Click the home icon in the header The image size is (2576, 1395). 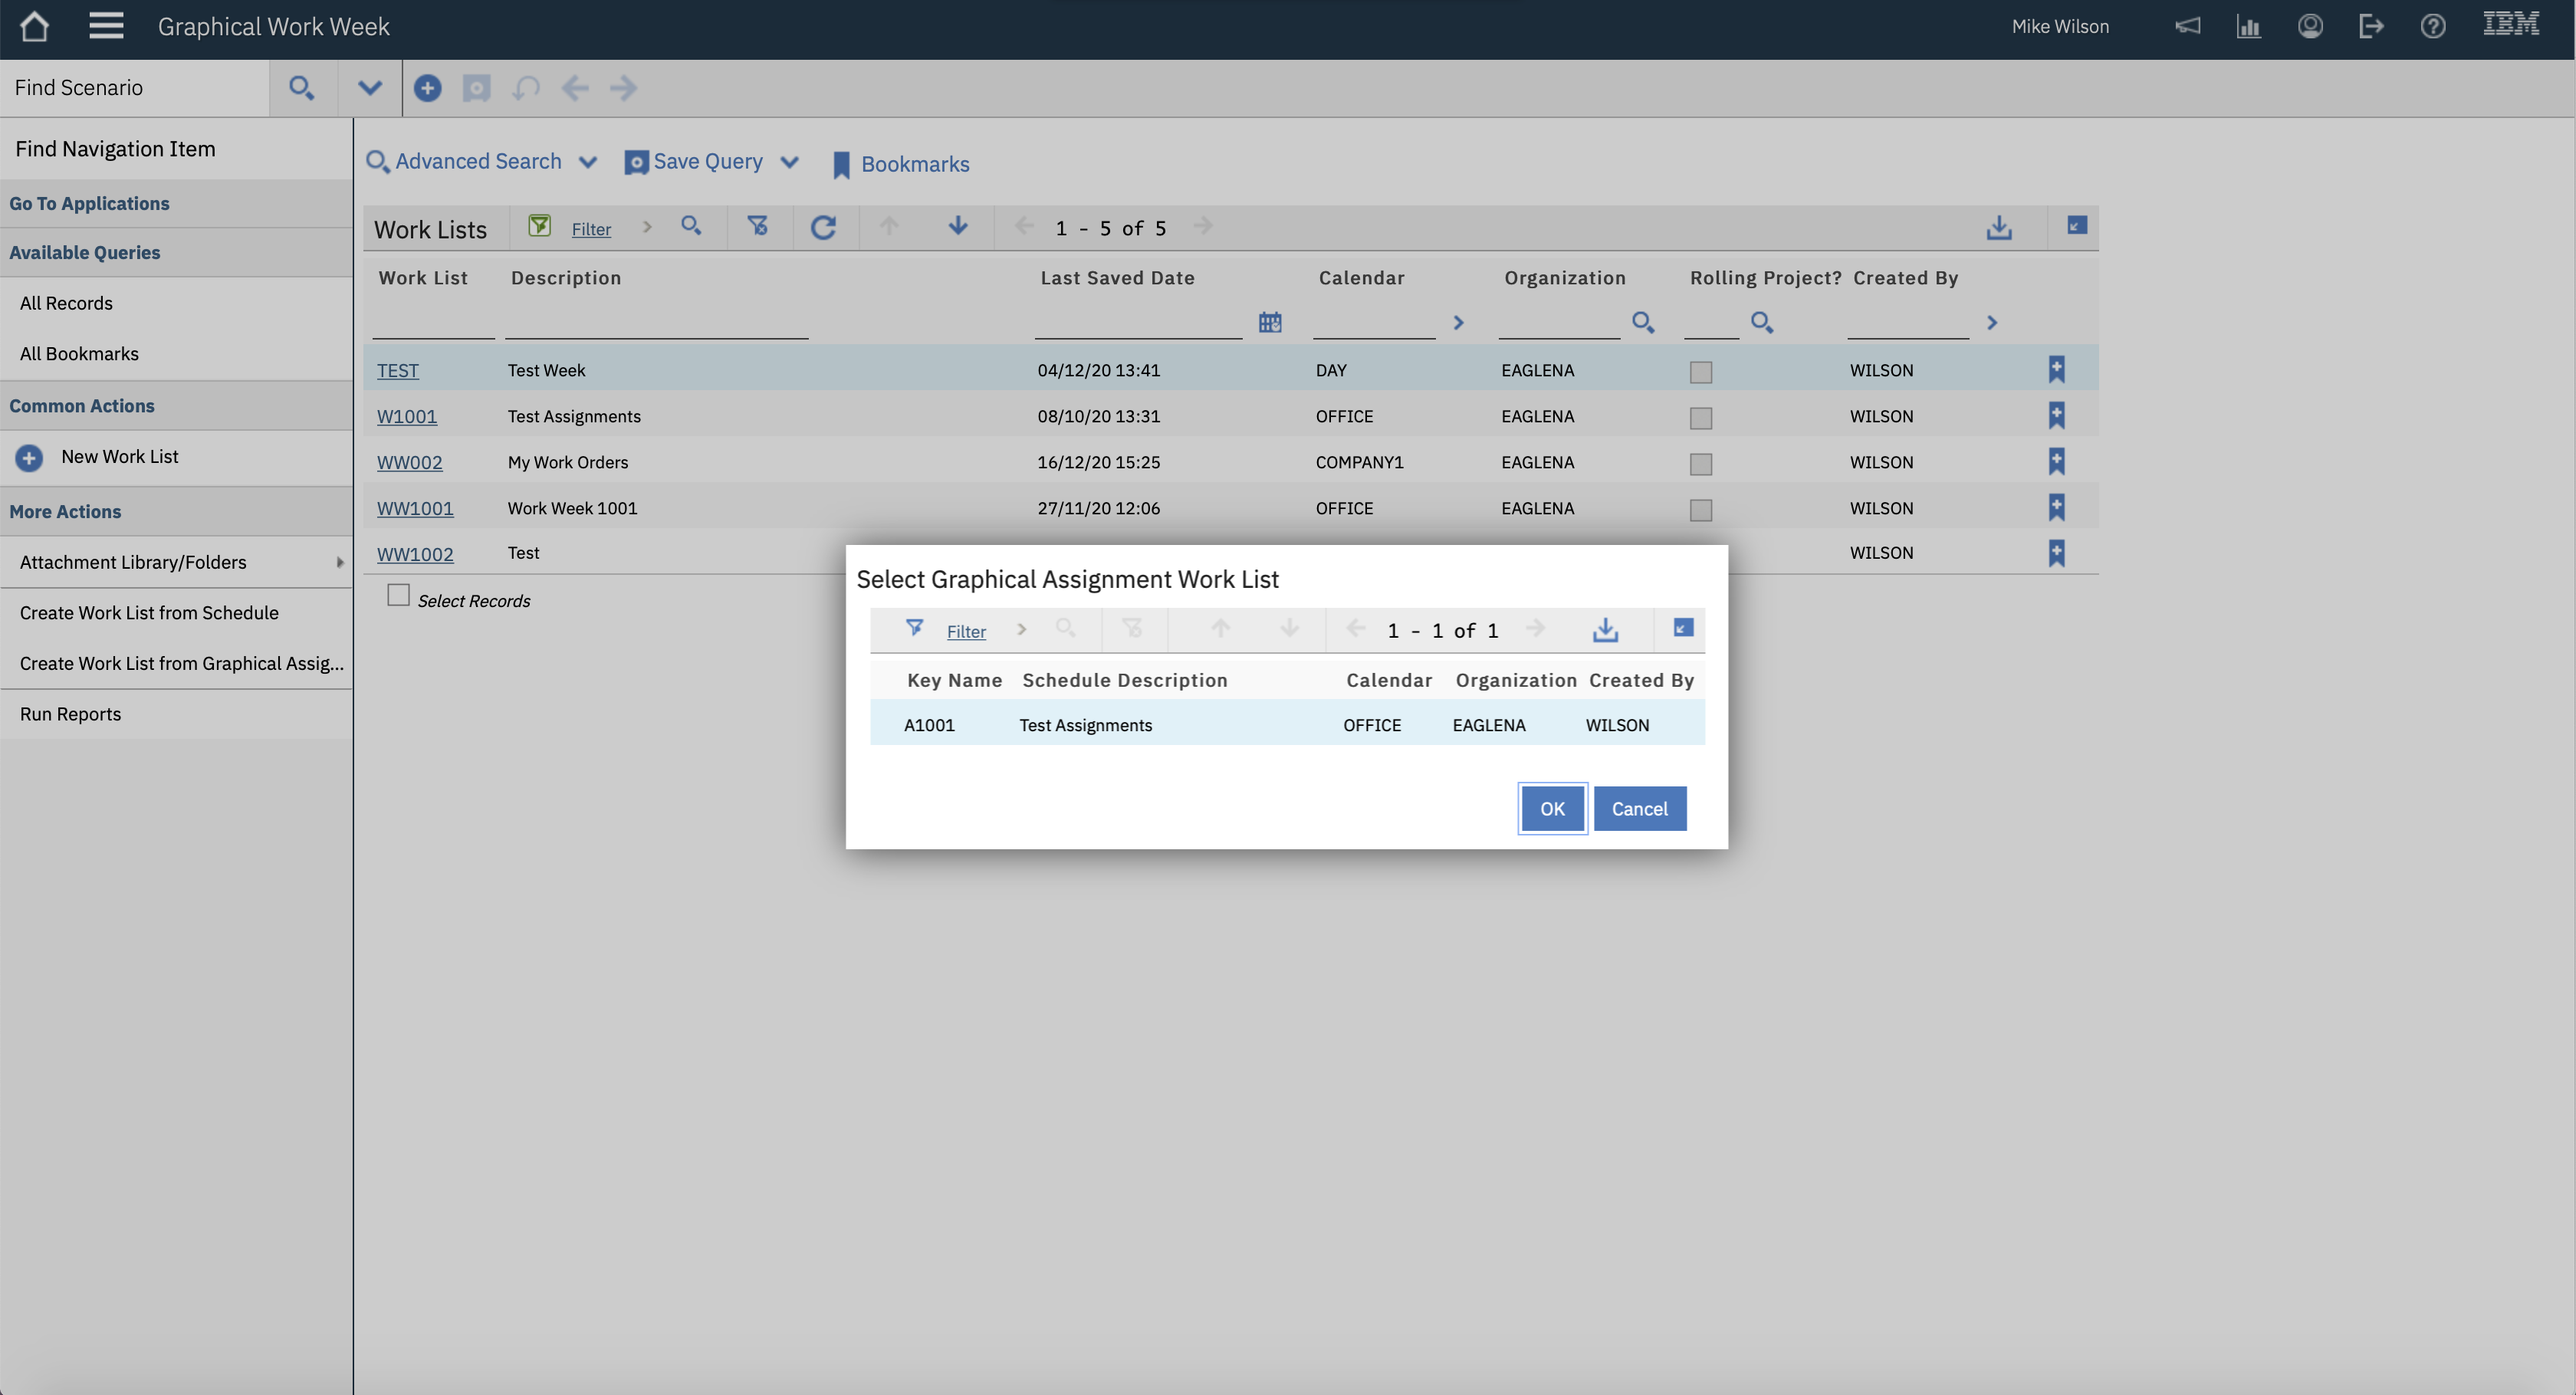pos(34,27)
